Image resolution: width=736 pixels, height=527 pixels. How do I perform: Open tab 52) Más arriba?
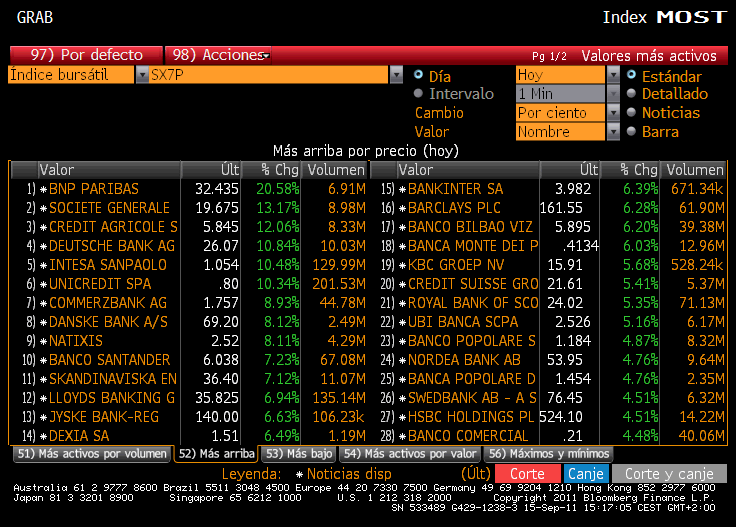pos(216,454)
